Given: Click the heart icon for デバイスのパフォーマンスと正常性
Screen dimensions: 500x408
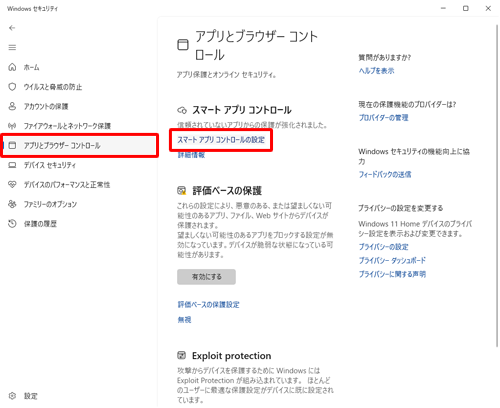Looking at the screenshot, I should click(x=12, y=184).
